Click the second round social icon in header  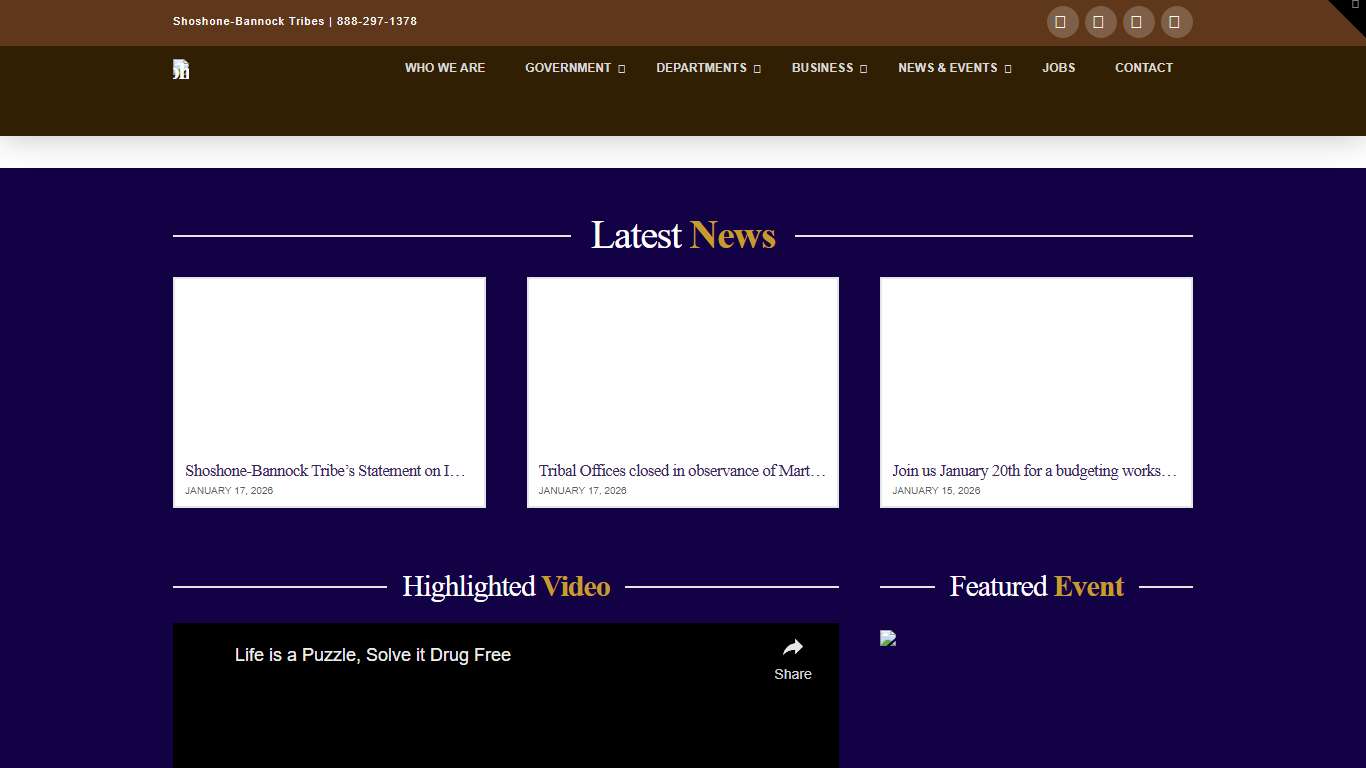tap(1100, 22)
